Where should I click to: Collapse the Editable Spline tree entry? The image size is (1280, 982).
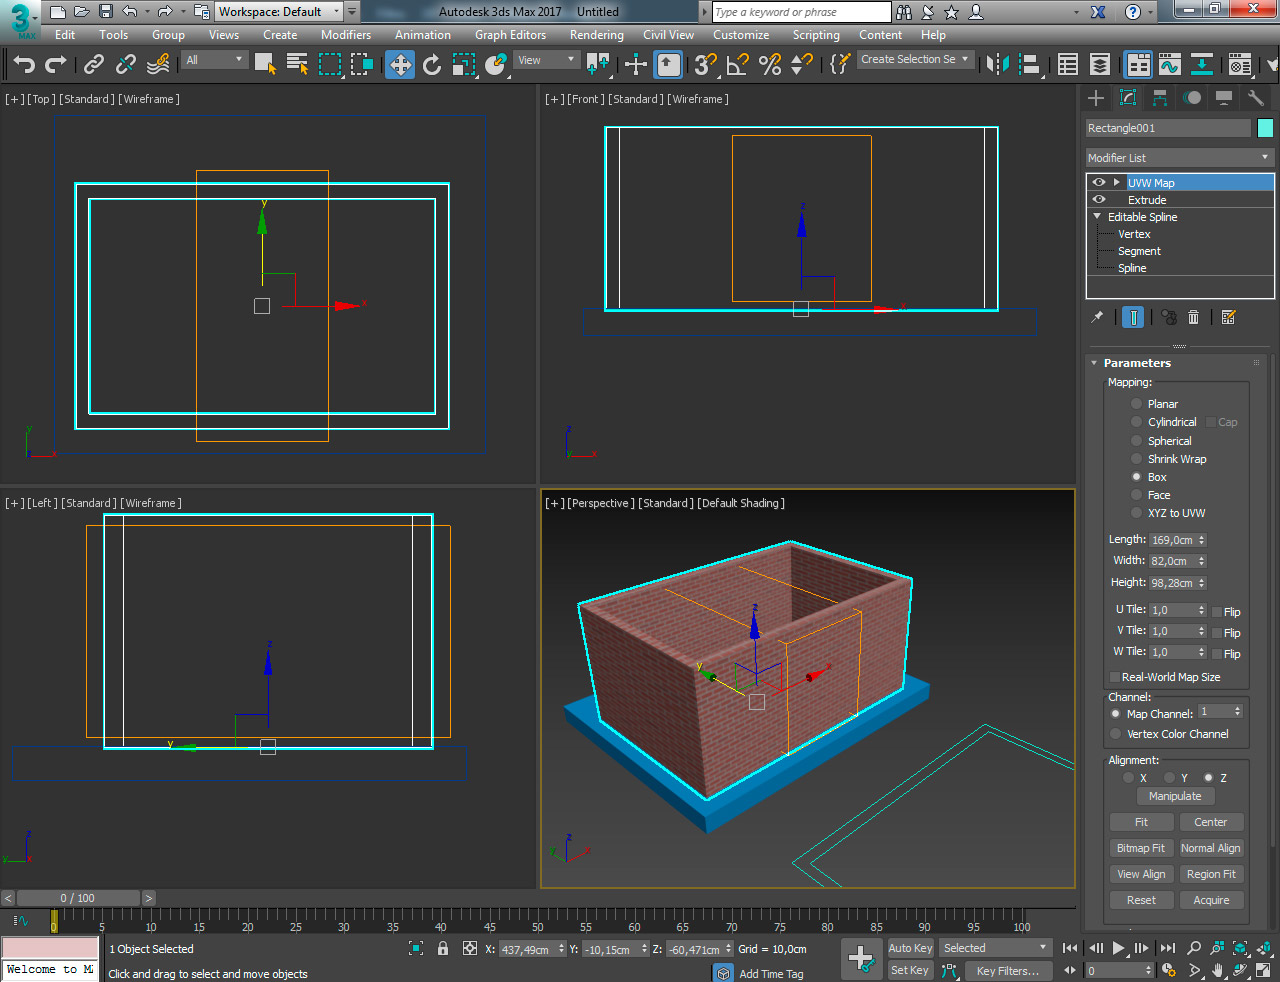(1097, 217)
